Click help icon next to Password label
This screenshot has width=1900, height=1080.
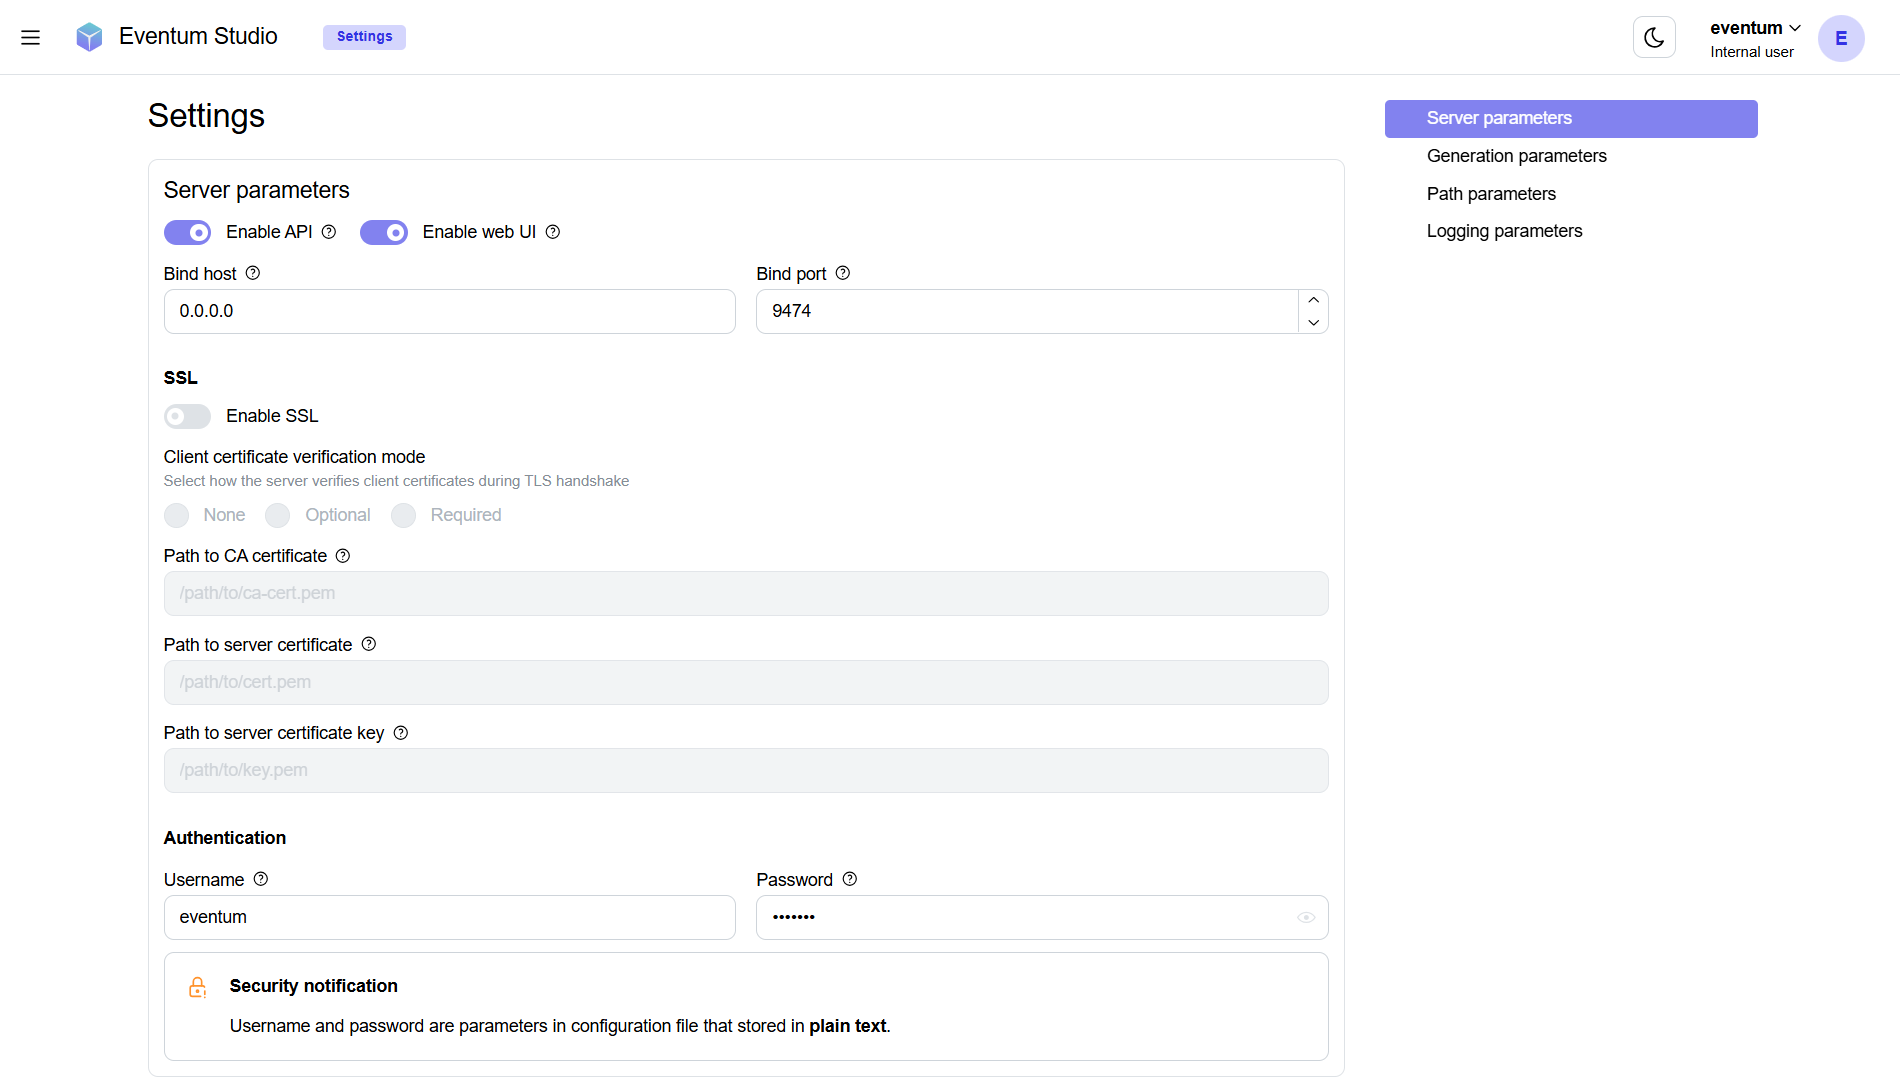click(850, 879)
